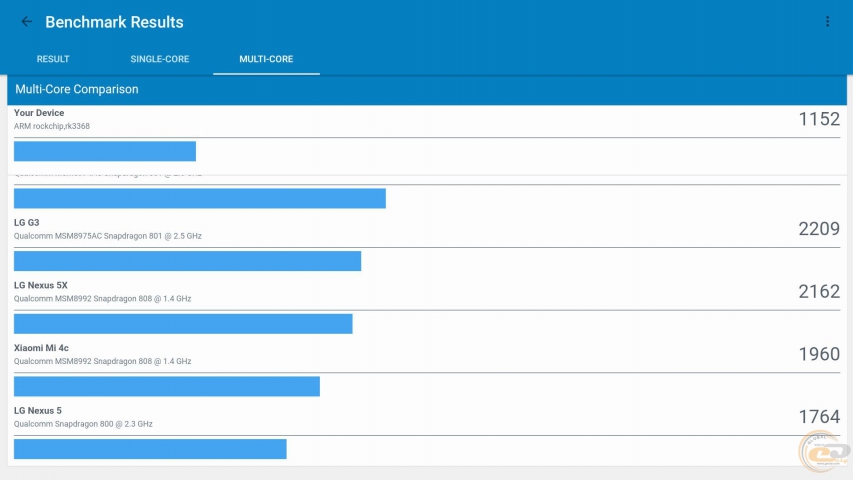The image size is (853, 480).
Task: Click the LG G3 score 2209
Action: pos(818,230)
